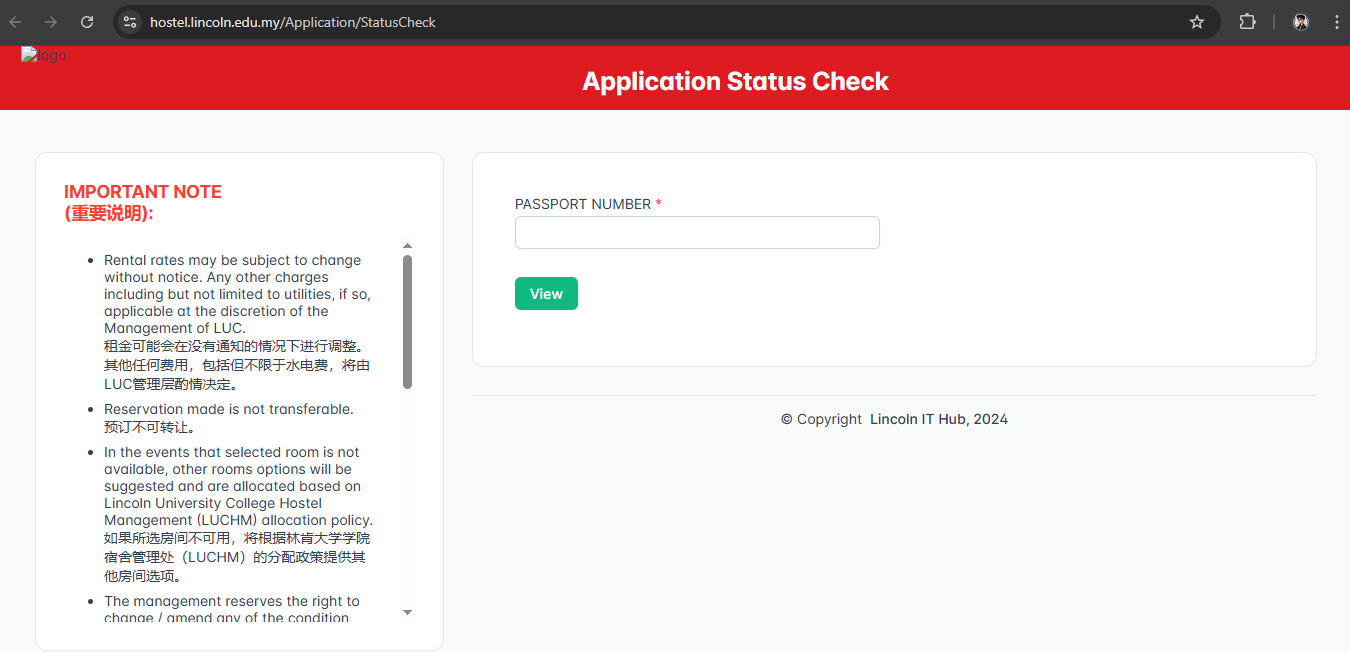
Task: Click the note list scroll down arrow
Action: pyautogui.click(x=407, y=612)
